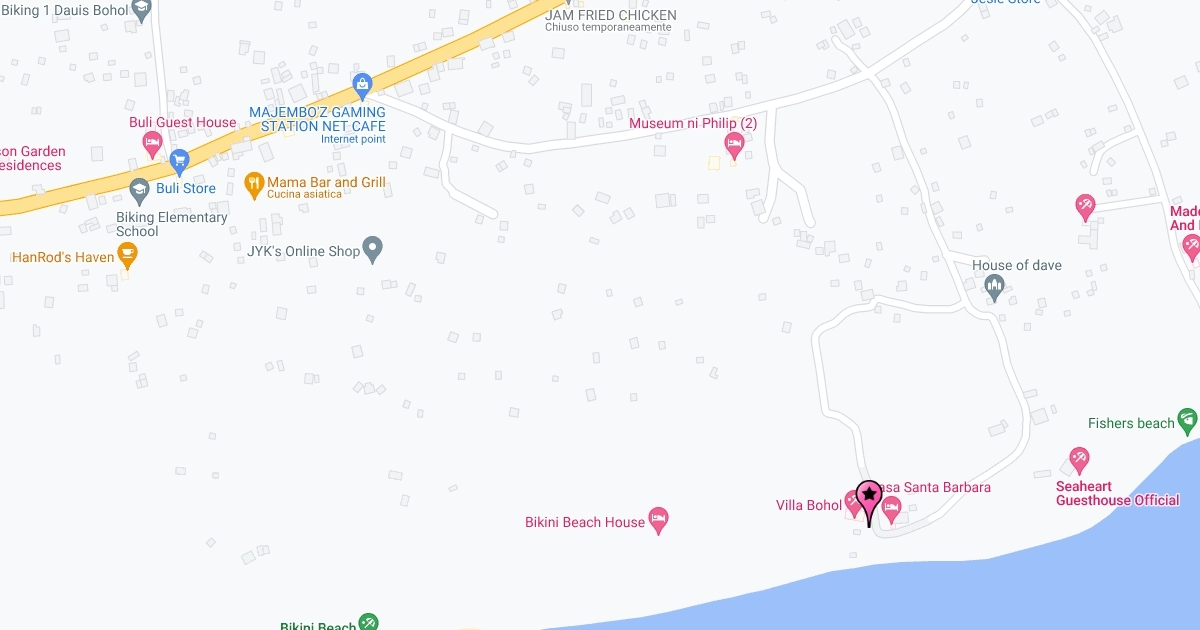Viewport: 1200px width, 630px height.
Task: Open the House of dave marker icon
Action: click(994, 288)
